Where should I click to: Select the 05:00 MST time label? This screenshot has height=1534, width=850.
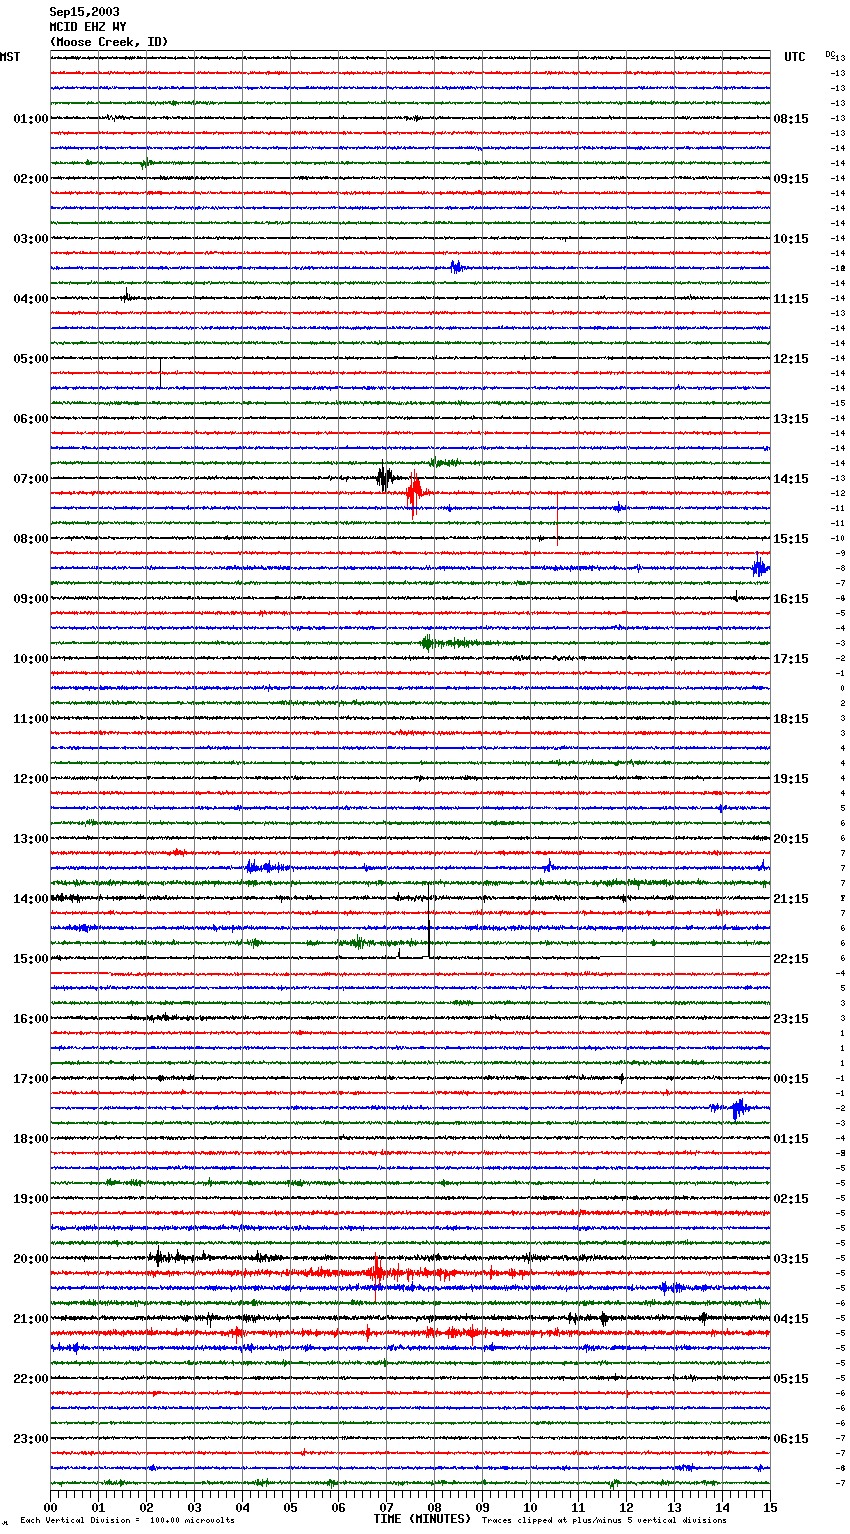[31, 359]
